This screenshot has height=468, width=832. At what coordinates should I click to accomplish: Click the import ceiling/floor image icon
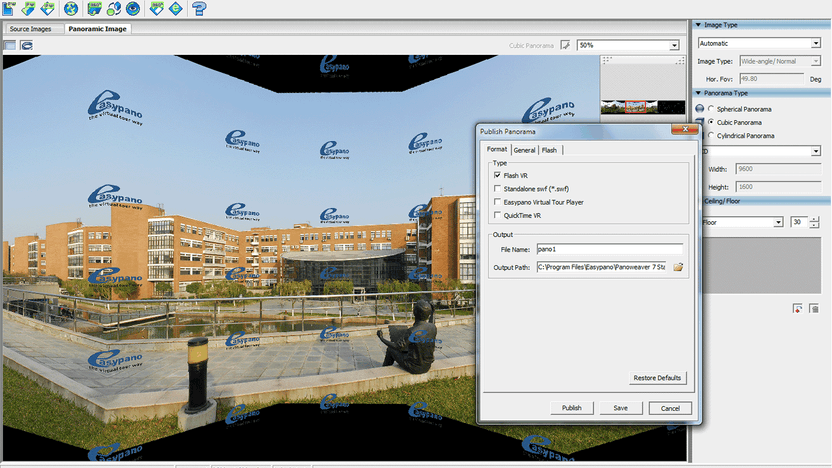[798, 309]
